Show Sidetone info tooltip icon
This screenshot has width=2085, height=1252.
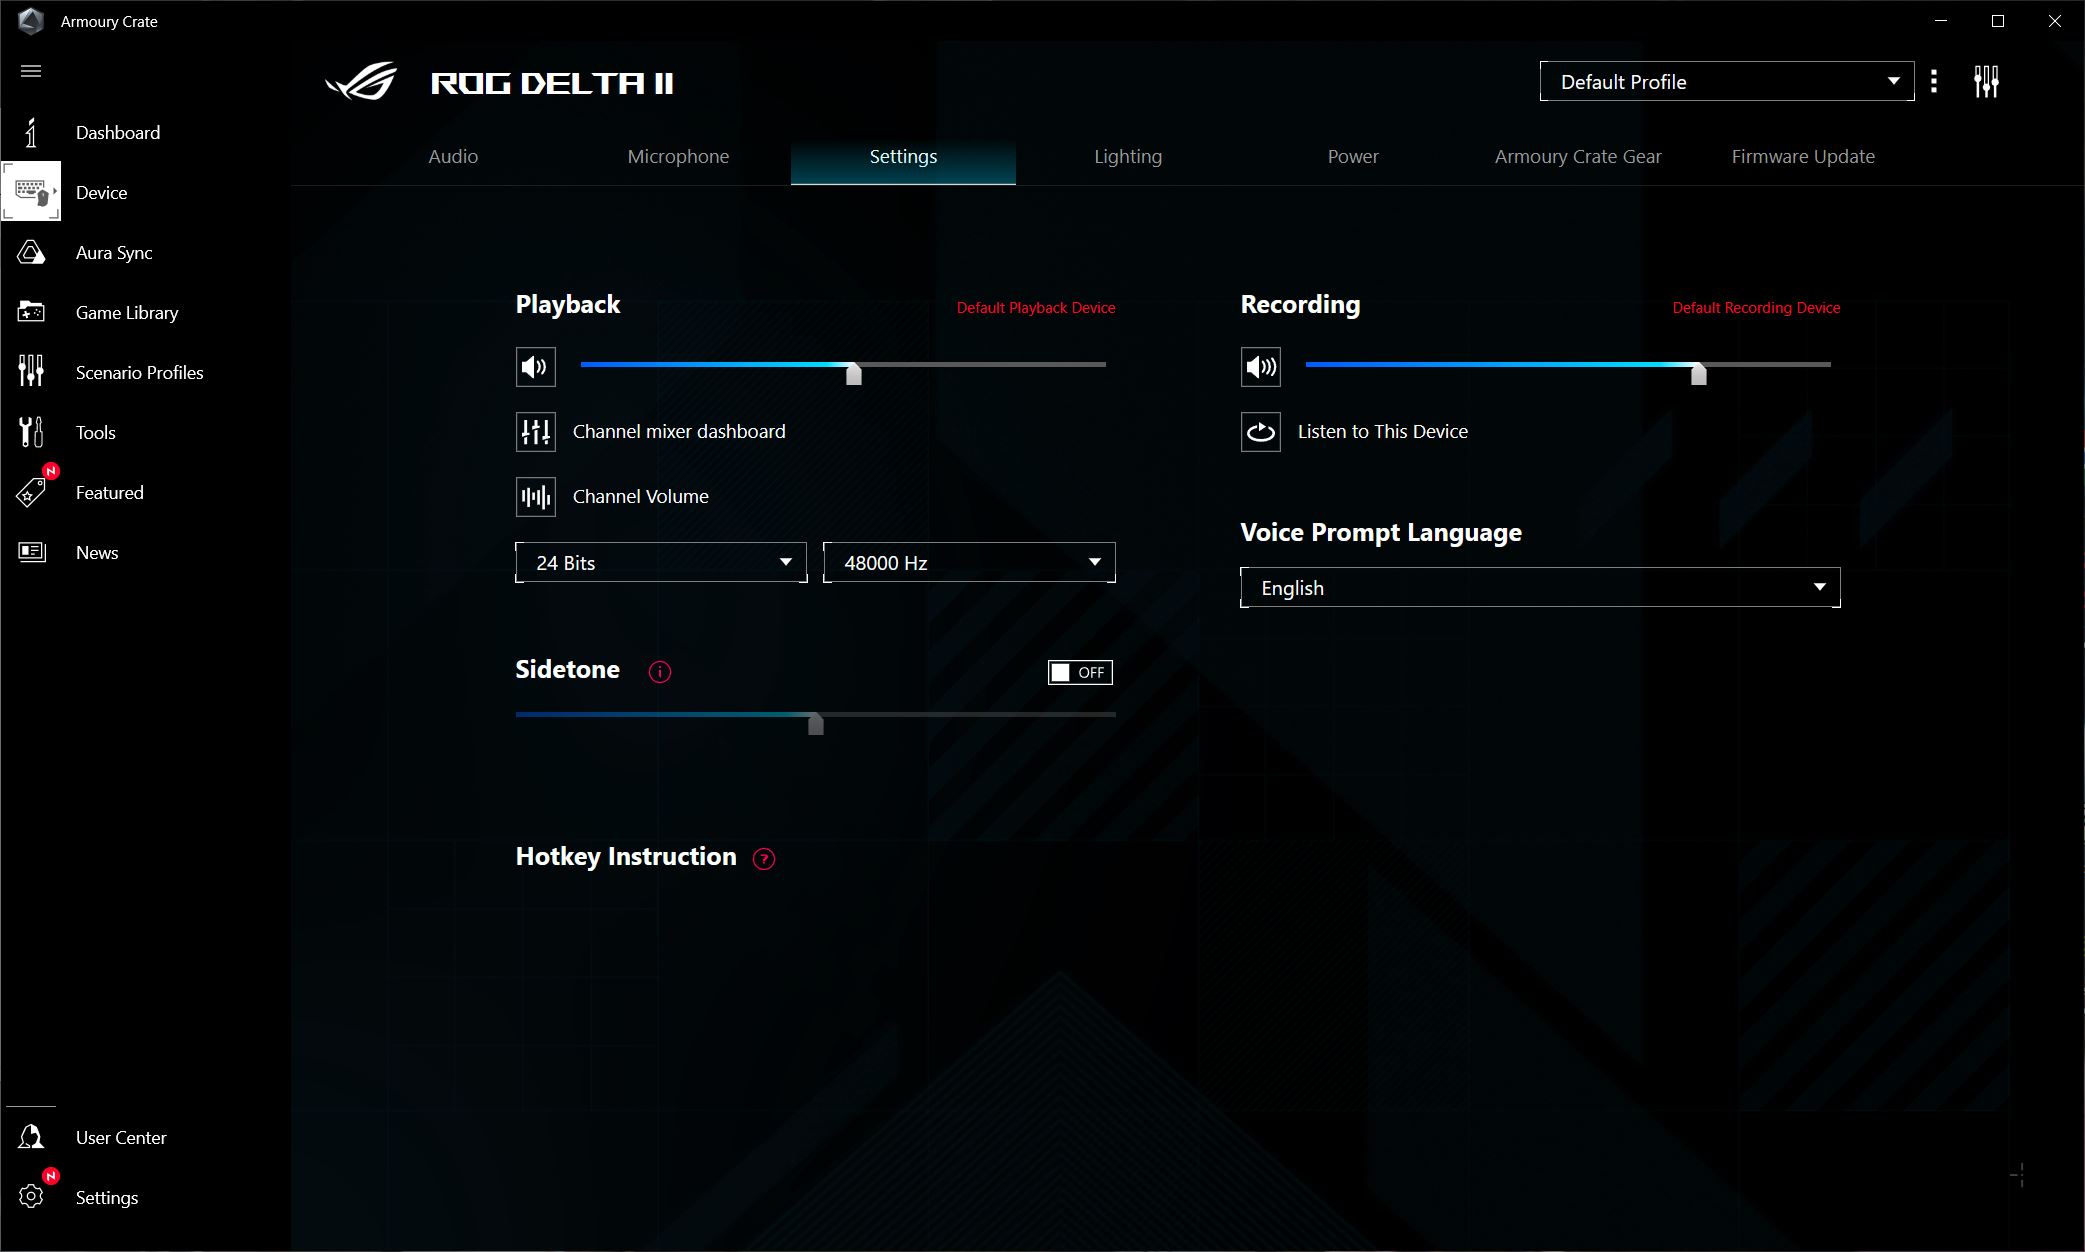(x=660, y=672)
